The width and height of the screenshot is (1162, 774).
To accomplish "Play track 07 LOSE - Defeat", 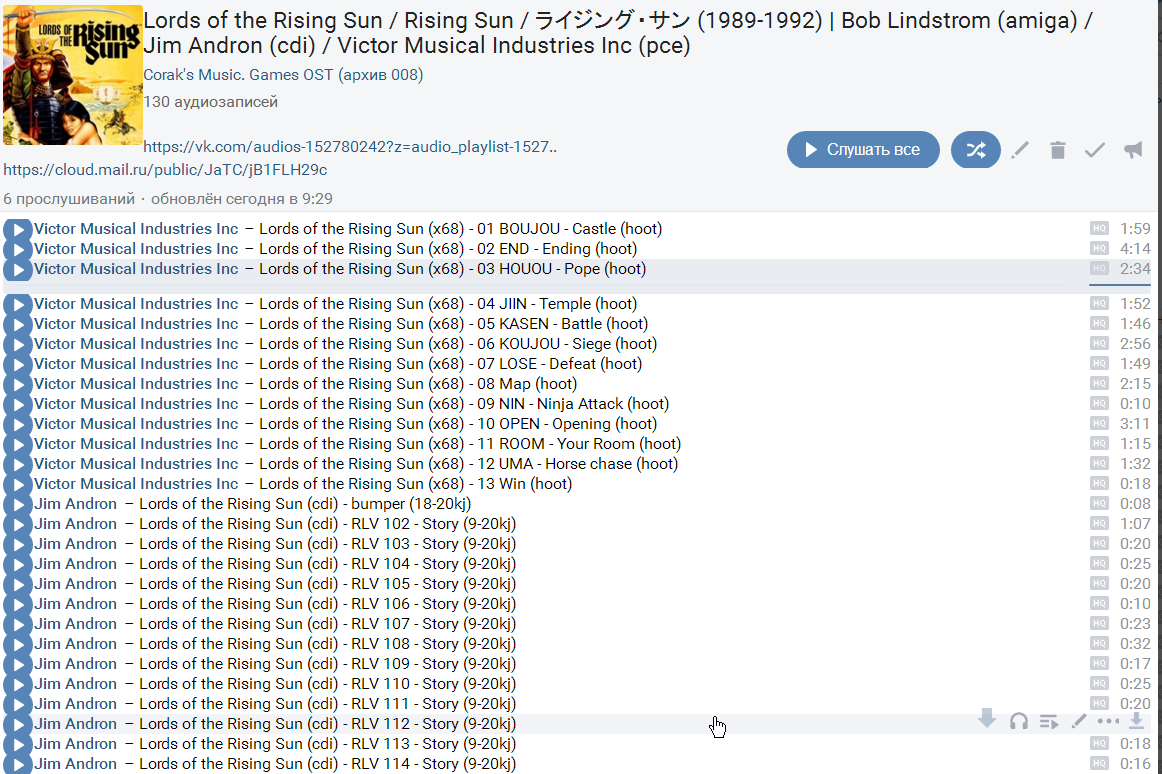I will pos(18,364).
